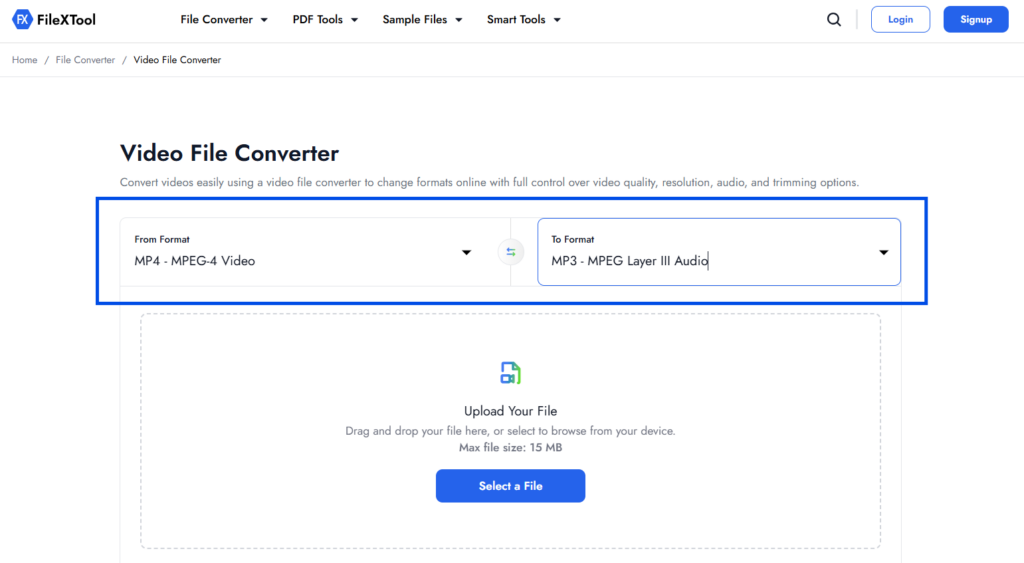The width and height of the screenshot is (1024, 563).
Task: Open the PDF Tools menu
Action: pyautogui.click(x=325, y=20)
